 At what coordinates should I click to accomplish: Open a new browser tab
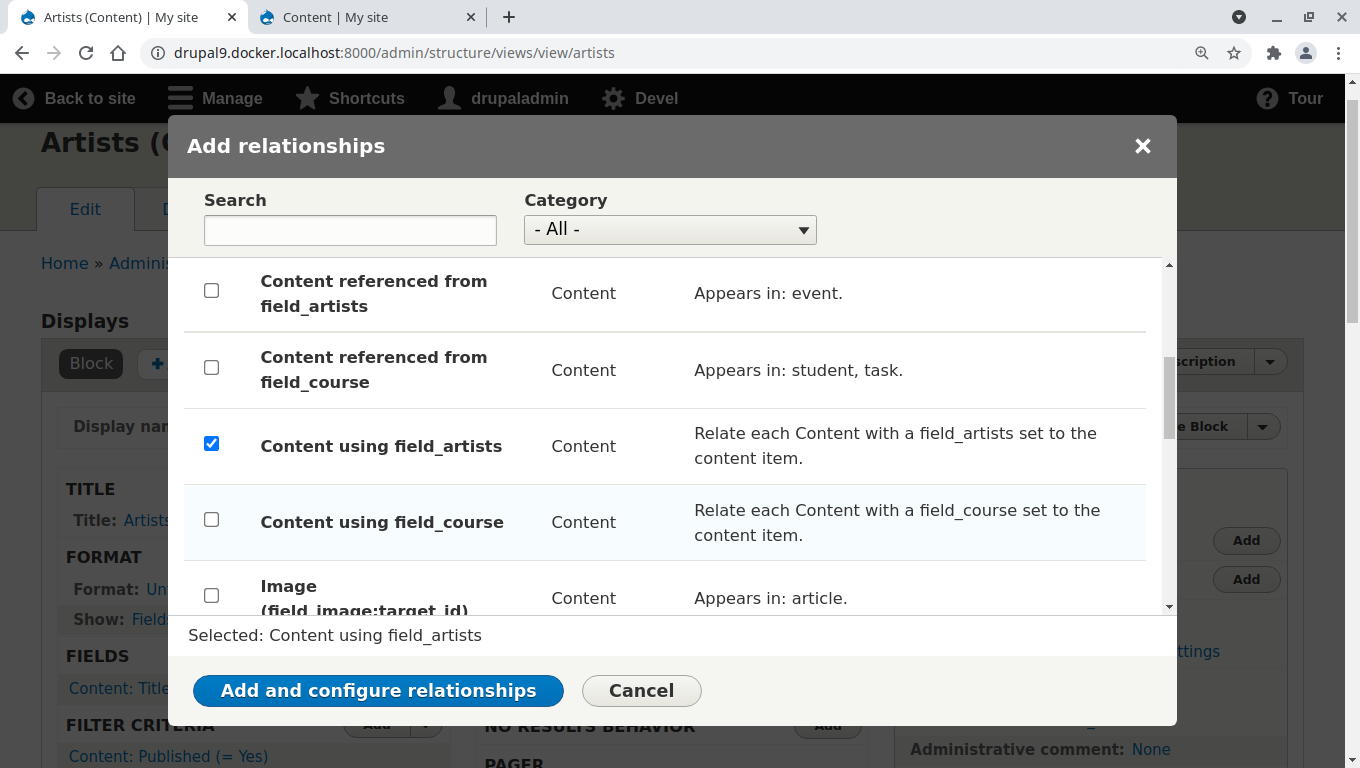pos(509,17)
